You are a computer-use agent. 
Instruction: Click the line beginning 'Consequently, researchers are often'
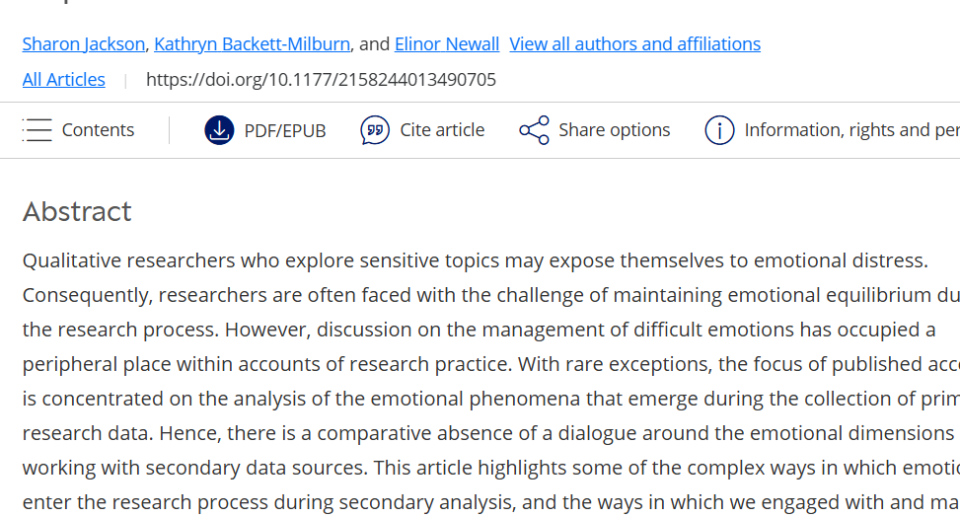pyautogui.click(x=491, y=295)
